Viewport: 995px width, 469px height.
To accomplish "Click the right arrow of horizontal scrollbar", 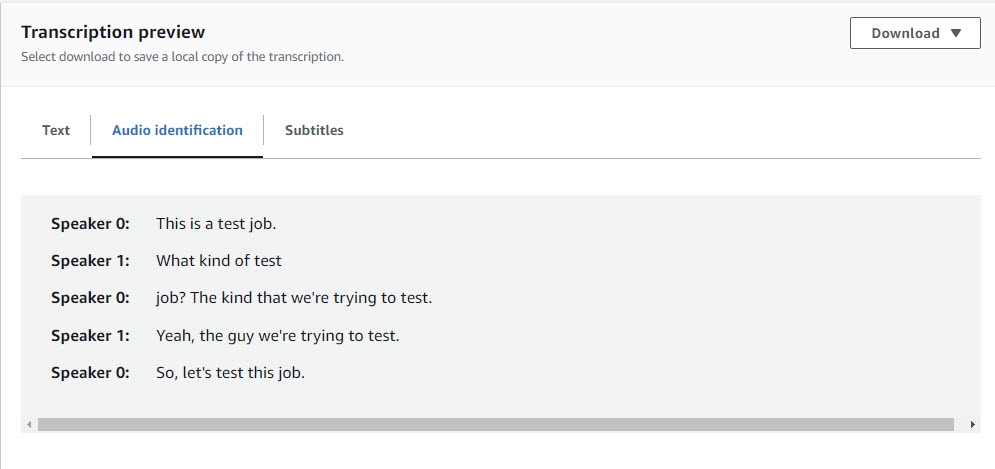I will (973, 425).
